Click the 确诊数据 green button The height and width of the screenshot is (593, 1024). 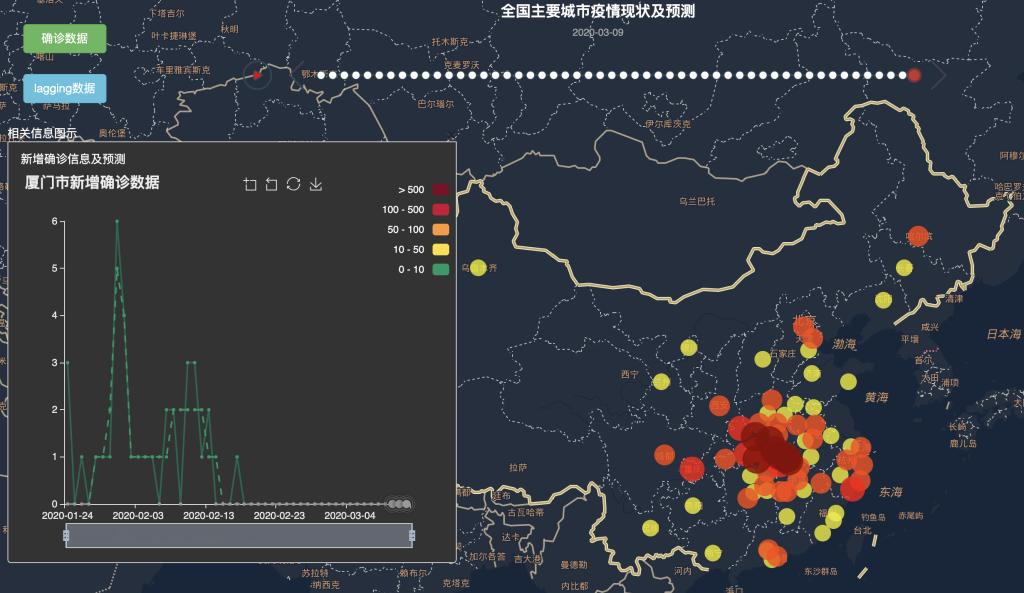(x=64, y=38)
